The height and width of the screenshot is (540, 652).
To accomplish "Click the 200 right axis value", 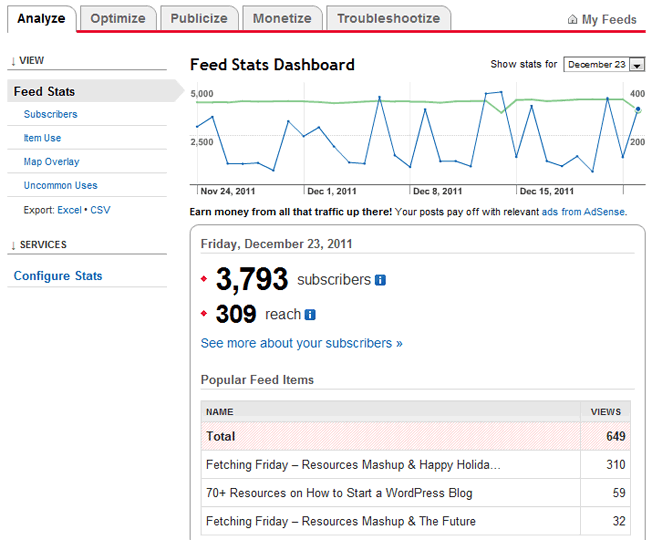I will (x=637, y=142).
